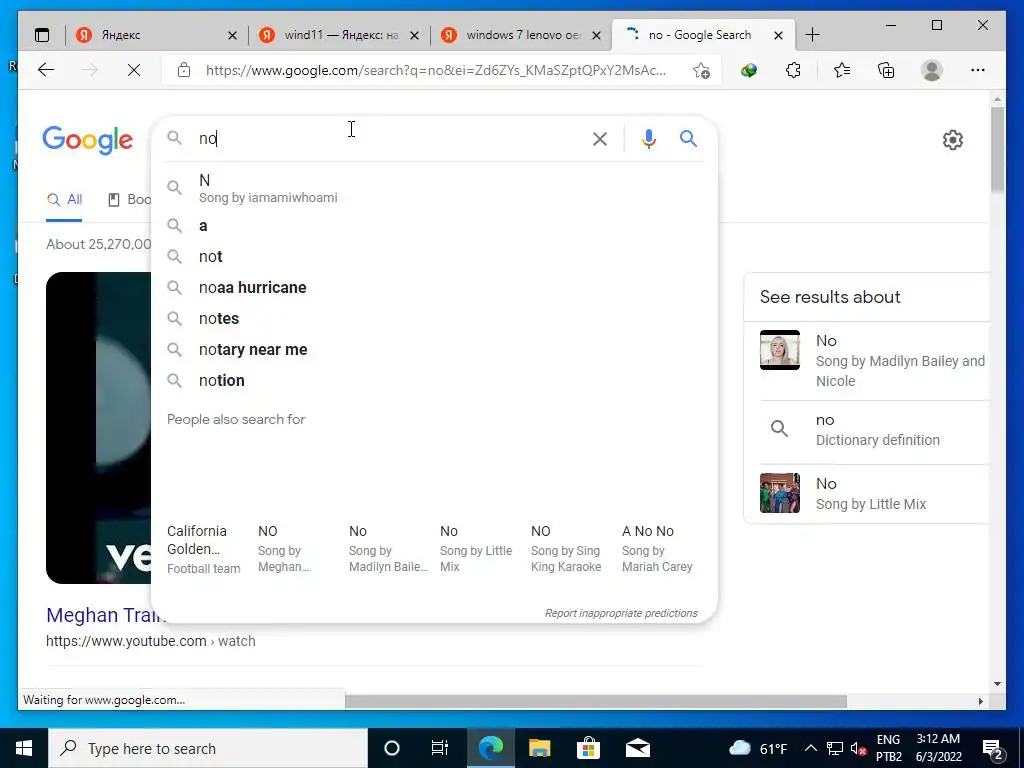Open Collections icon
1024x768 pixels.
click(x=886, y=70)
